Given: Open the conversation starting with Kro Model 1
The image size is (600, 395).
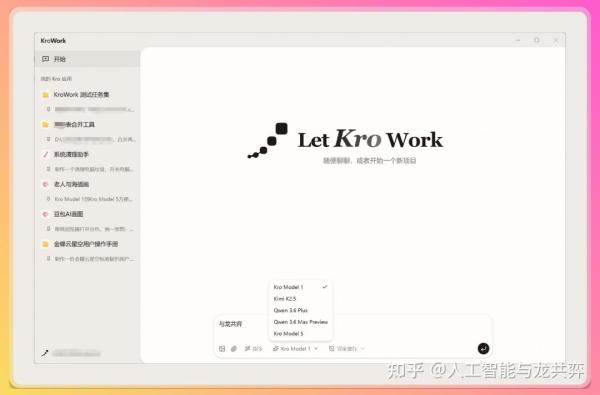Looking at the screenshot, I should [90, 199].
